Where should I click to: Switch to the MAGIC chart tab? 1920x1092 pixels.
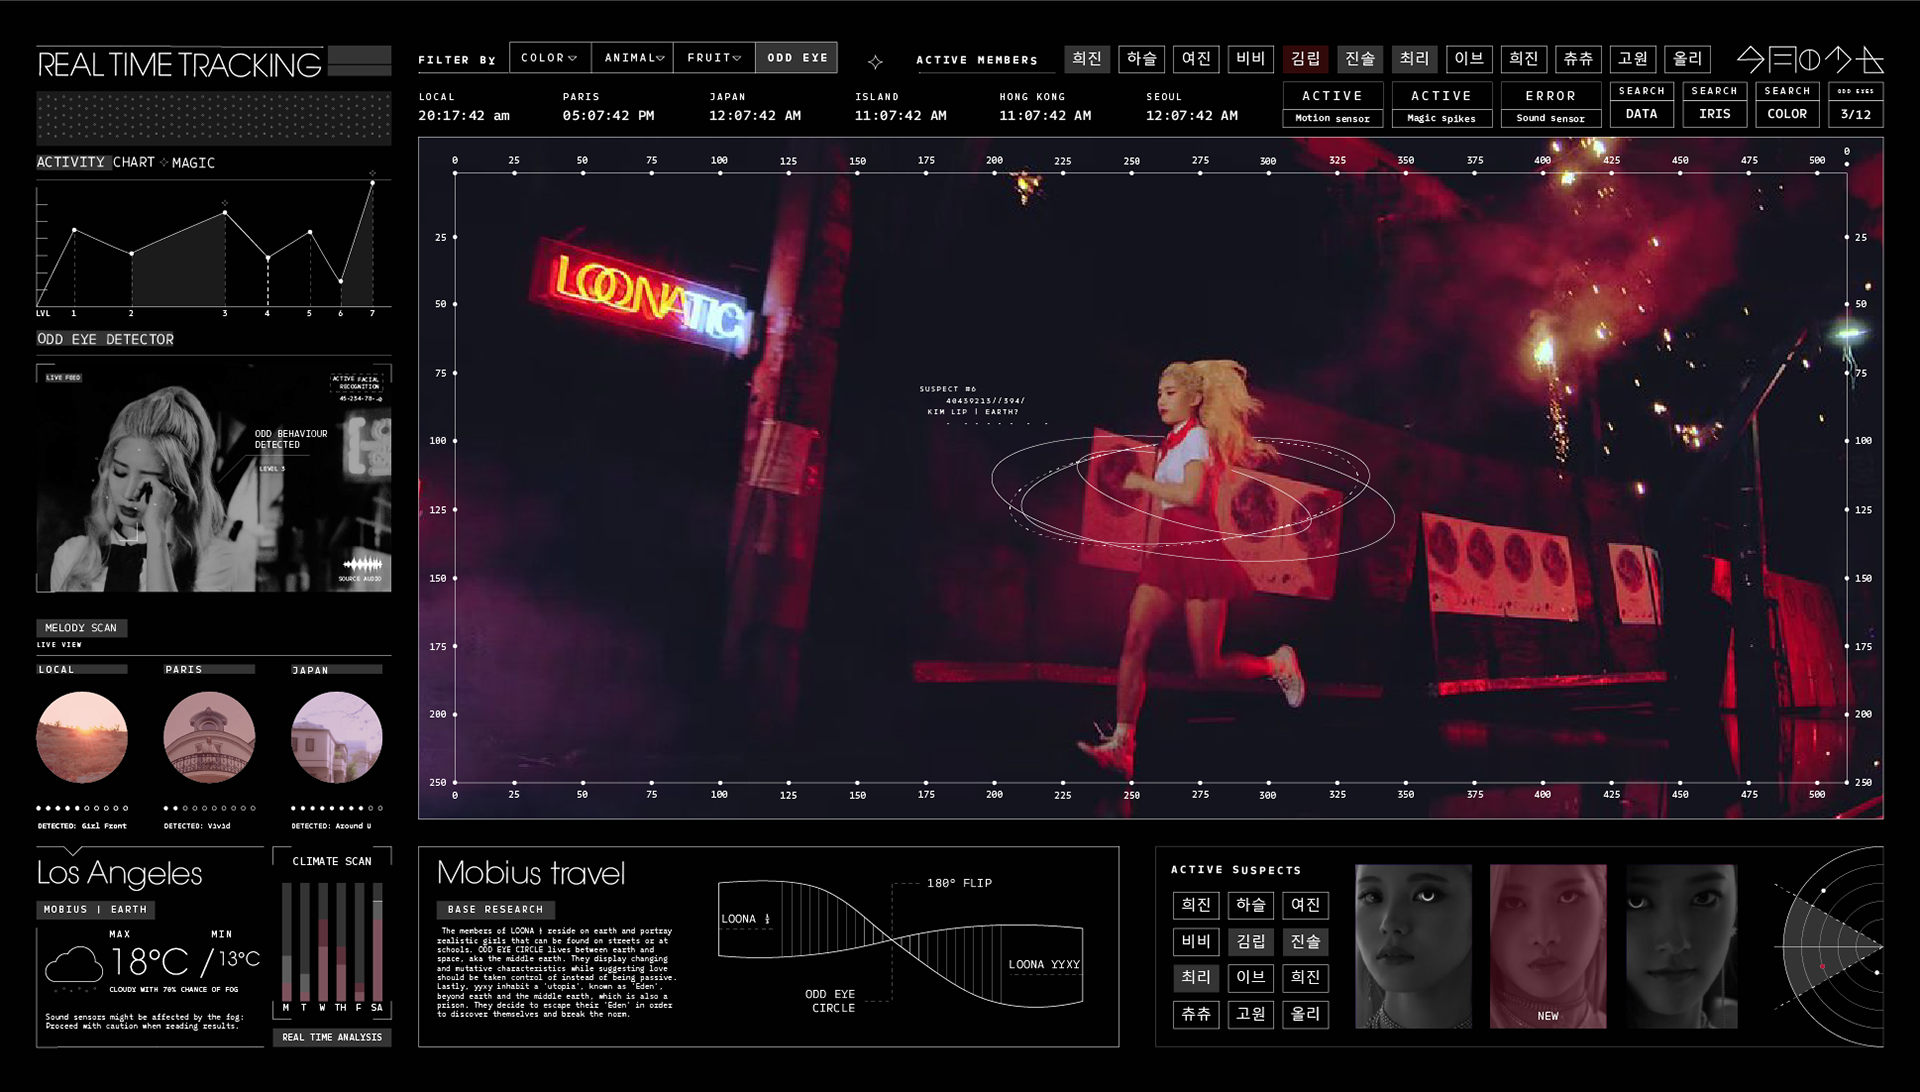(193, 163)
